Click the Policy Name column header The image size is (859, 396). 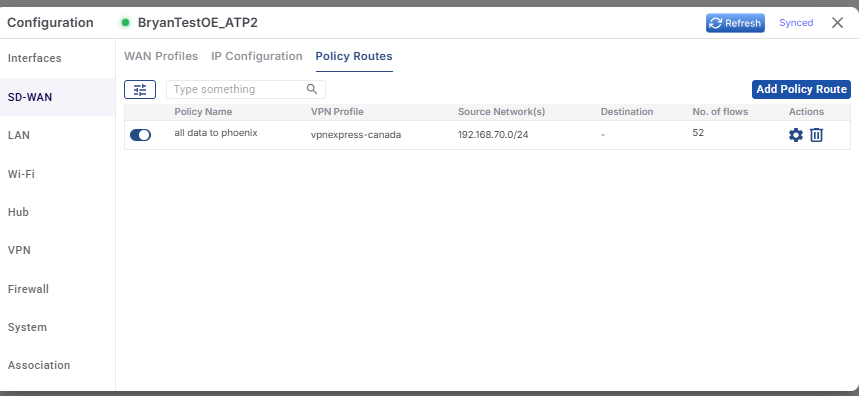(x=203, y=112)
